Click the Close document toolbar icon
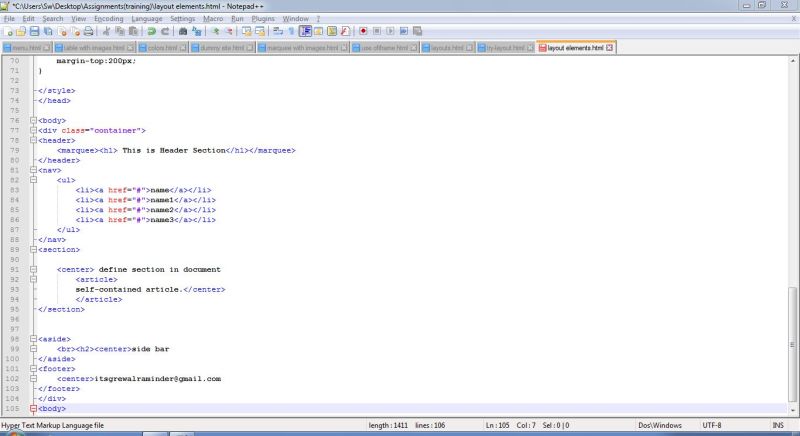This screenshot has width=800, height=436. (x=62, y=32)
